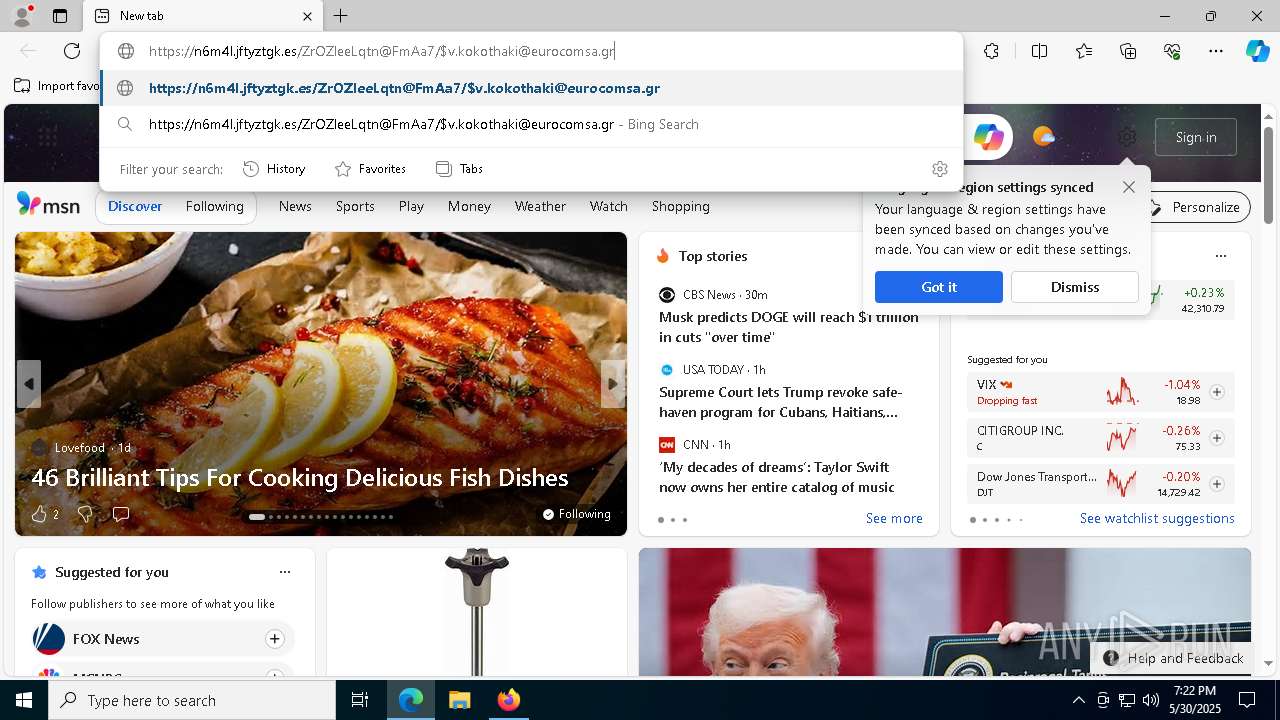Open the Sports menu item

pos(355,206)
